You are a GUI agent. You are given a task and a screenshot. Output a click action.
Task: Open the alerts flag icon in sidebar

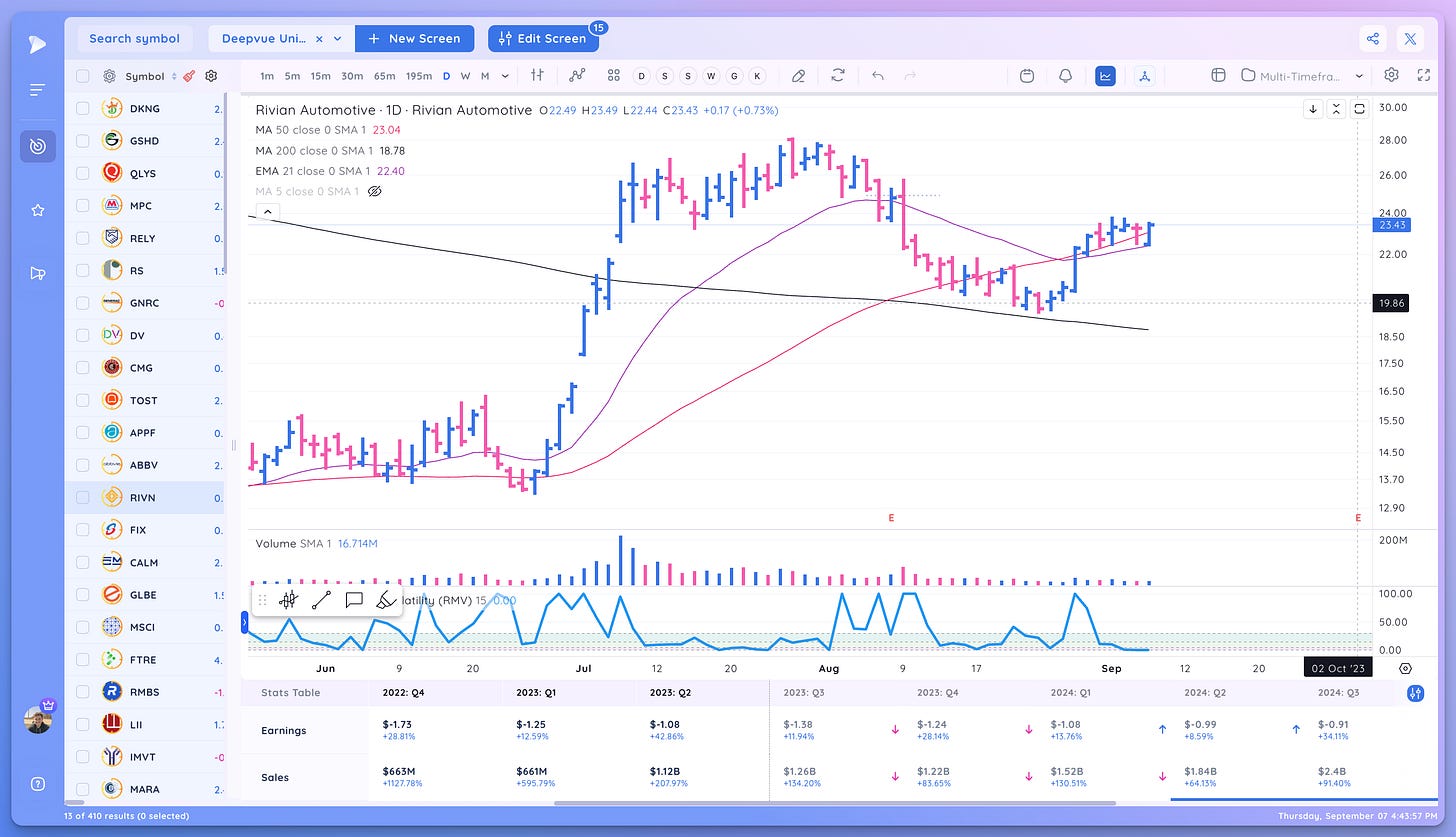(x=37, y=273)
